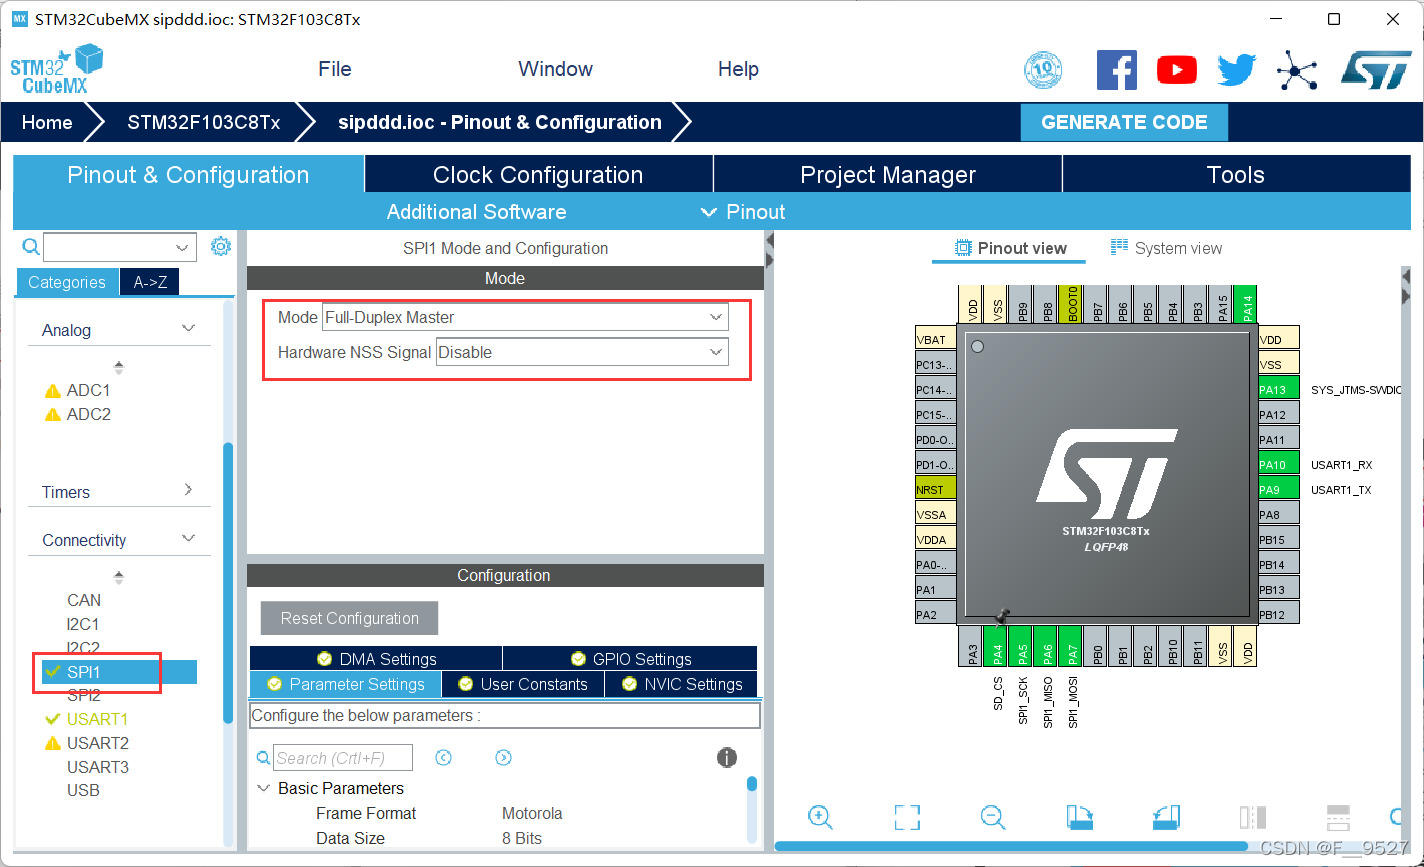Click the parameter info 'i' icon
Image resolution: width=1424 pixels, height=867 pixels.
click(x=727, y=758)
